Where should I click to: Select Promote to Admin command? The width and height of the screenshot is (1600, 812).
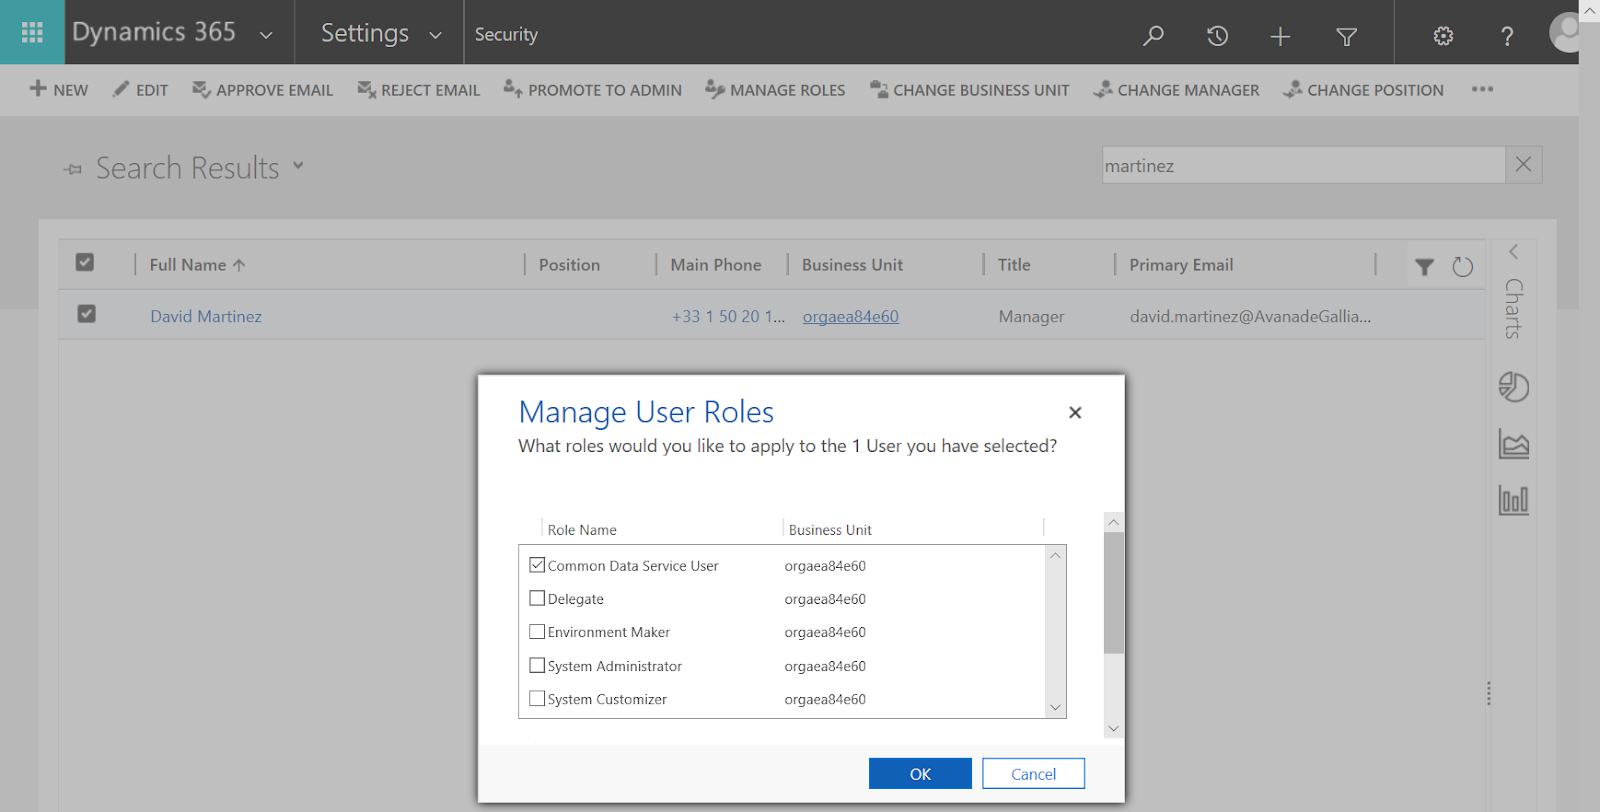click(592, 90)
